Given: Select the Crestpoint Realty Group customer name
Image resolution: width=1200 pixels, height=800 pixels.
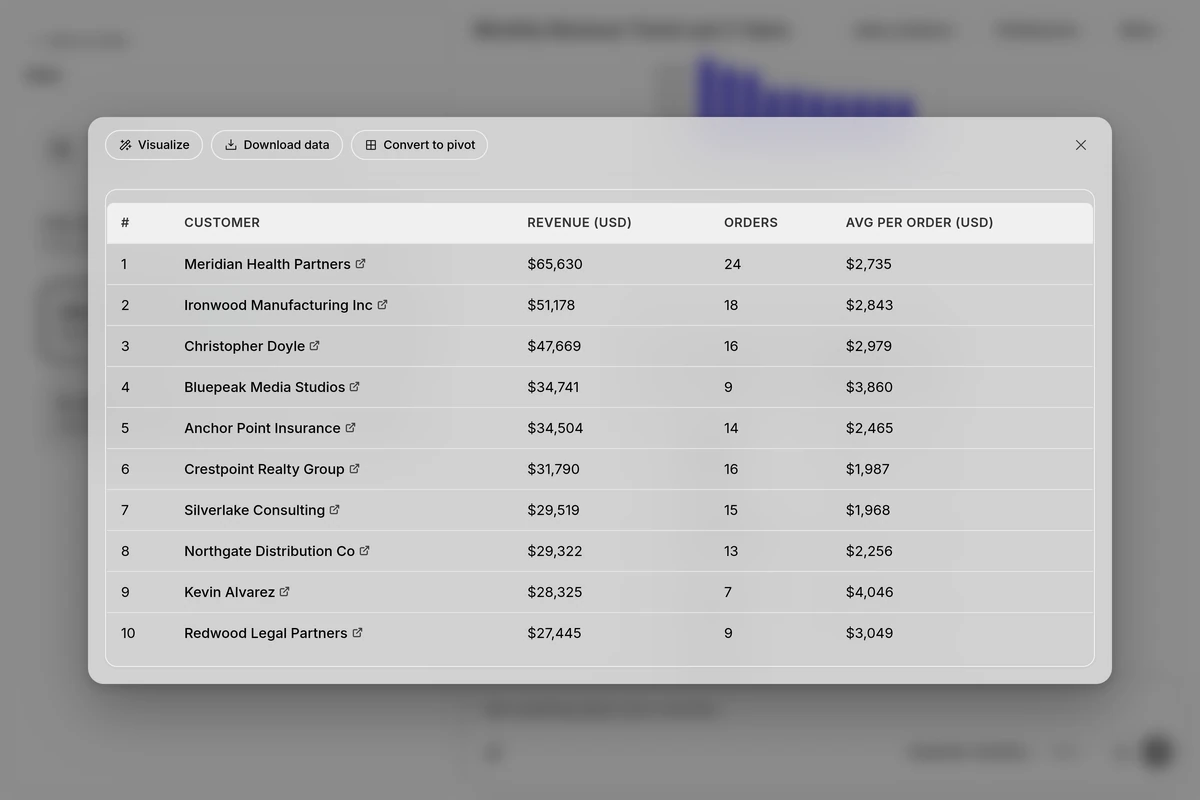Looking at the screenshot, I should click(264, 469).
